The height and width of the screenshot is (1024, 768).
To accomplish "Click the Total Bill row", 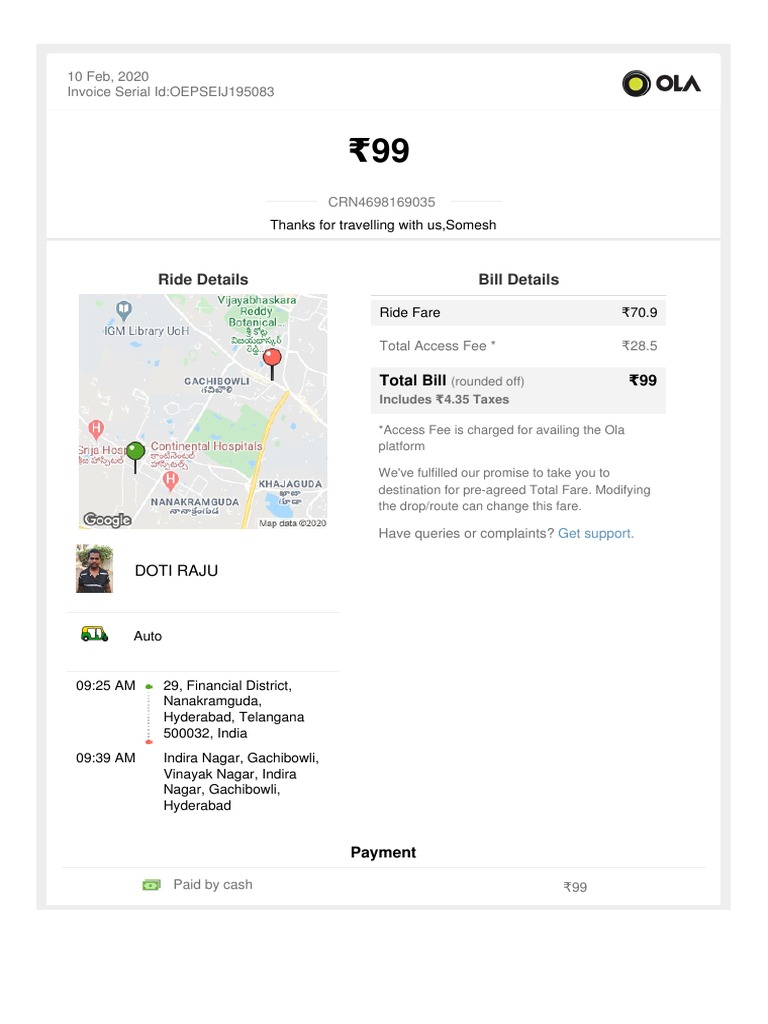I will (517, 388).
